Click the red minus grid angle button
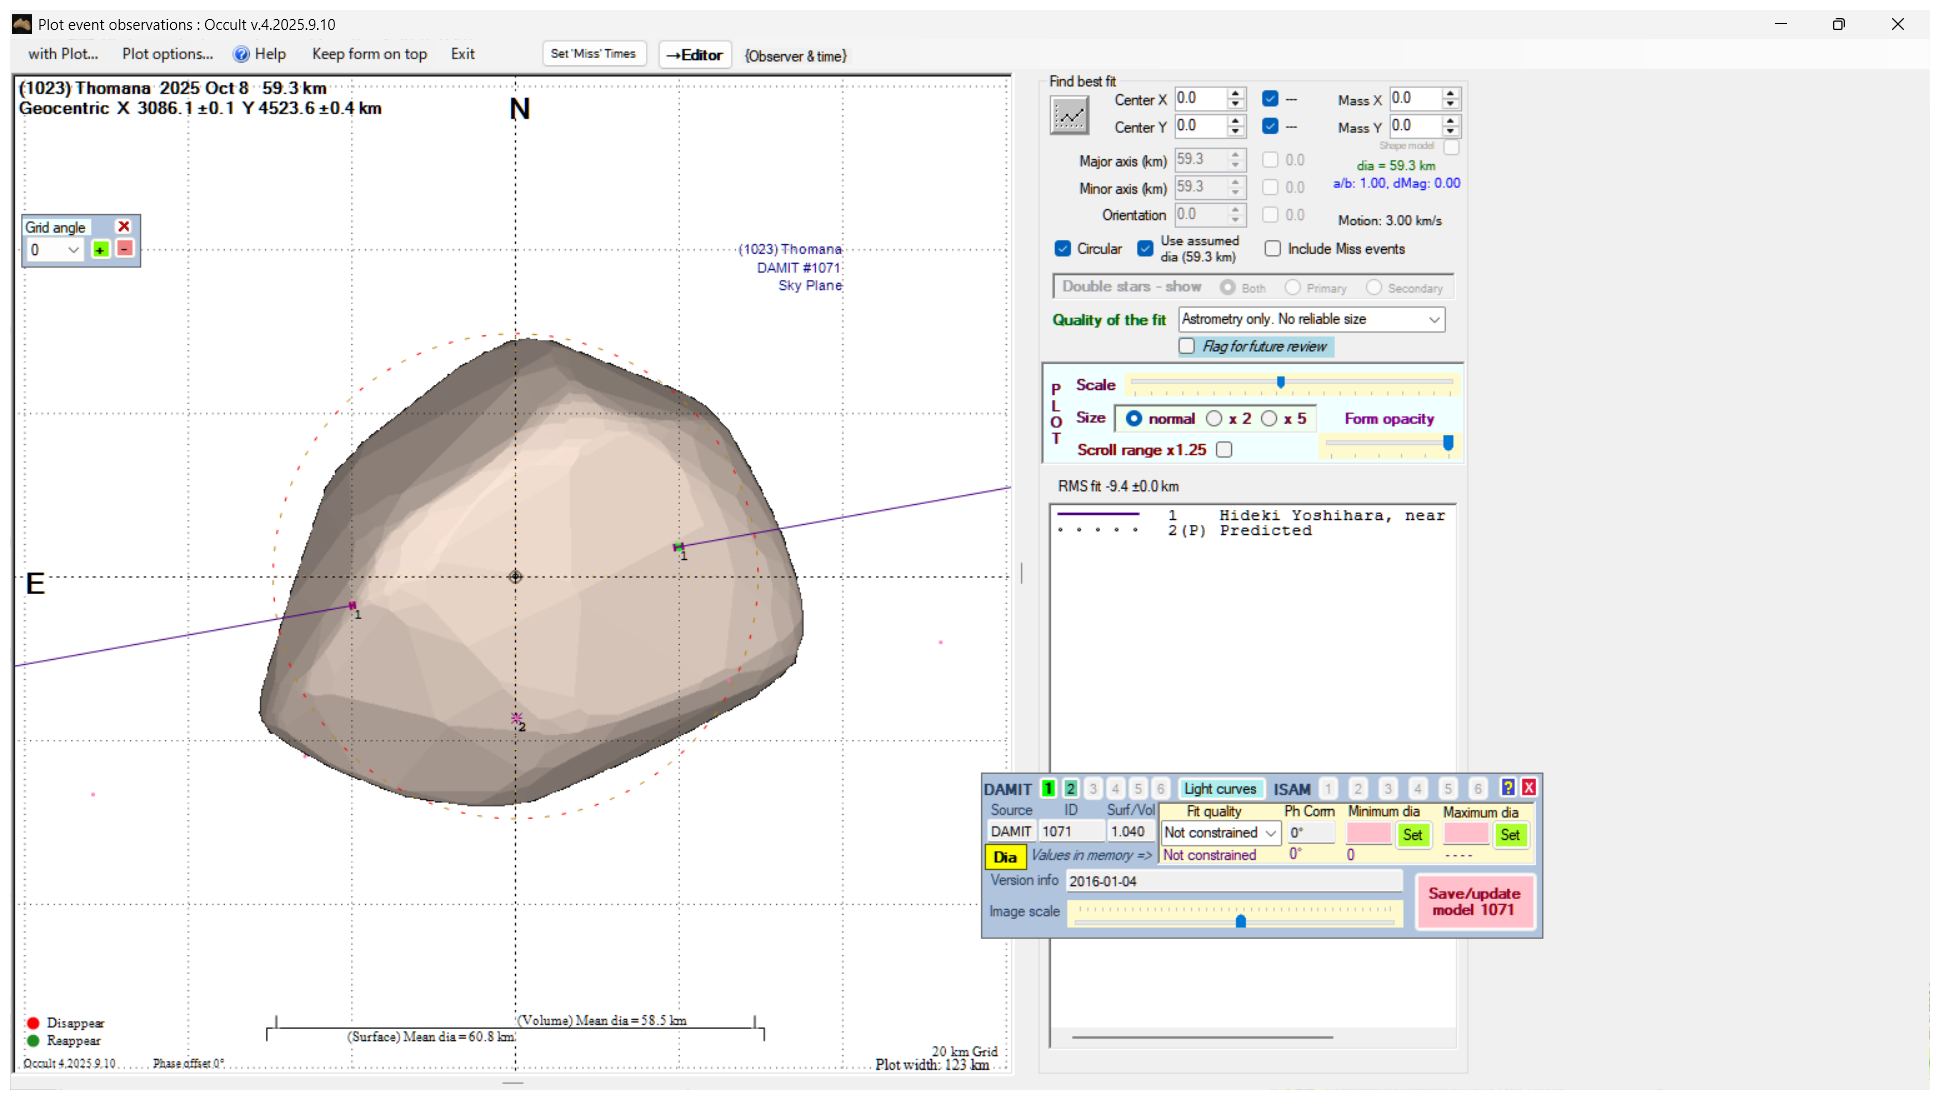The image size is (1940, 1100). (125, 248)
